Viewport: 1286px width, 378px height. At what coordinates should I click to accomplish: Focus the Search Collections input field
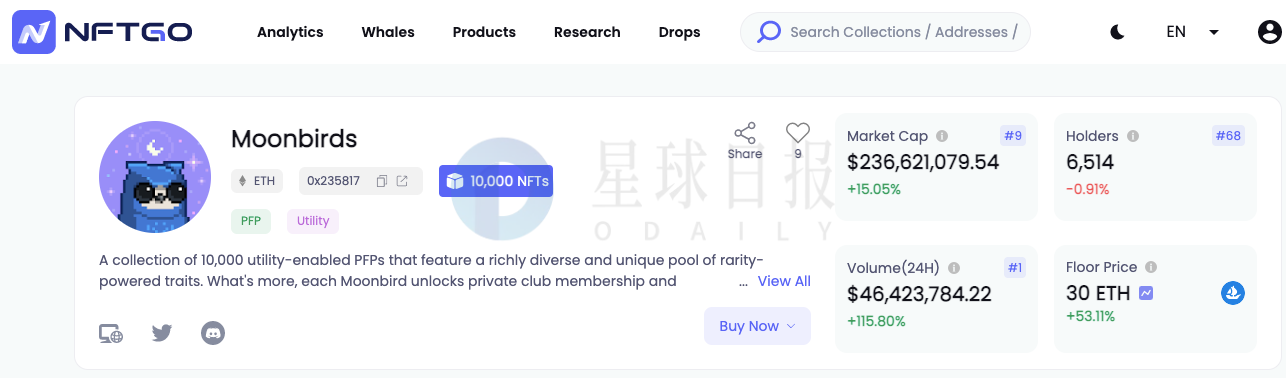(x=885, y=32)
